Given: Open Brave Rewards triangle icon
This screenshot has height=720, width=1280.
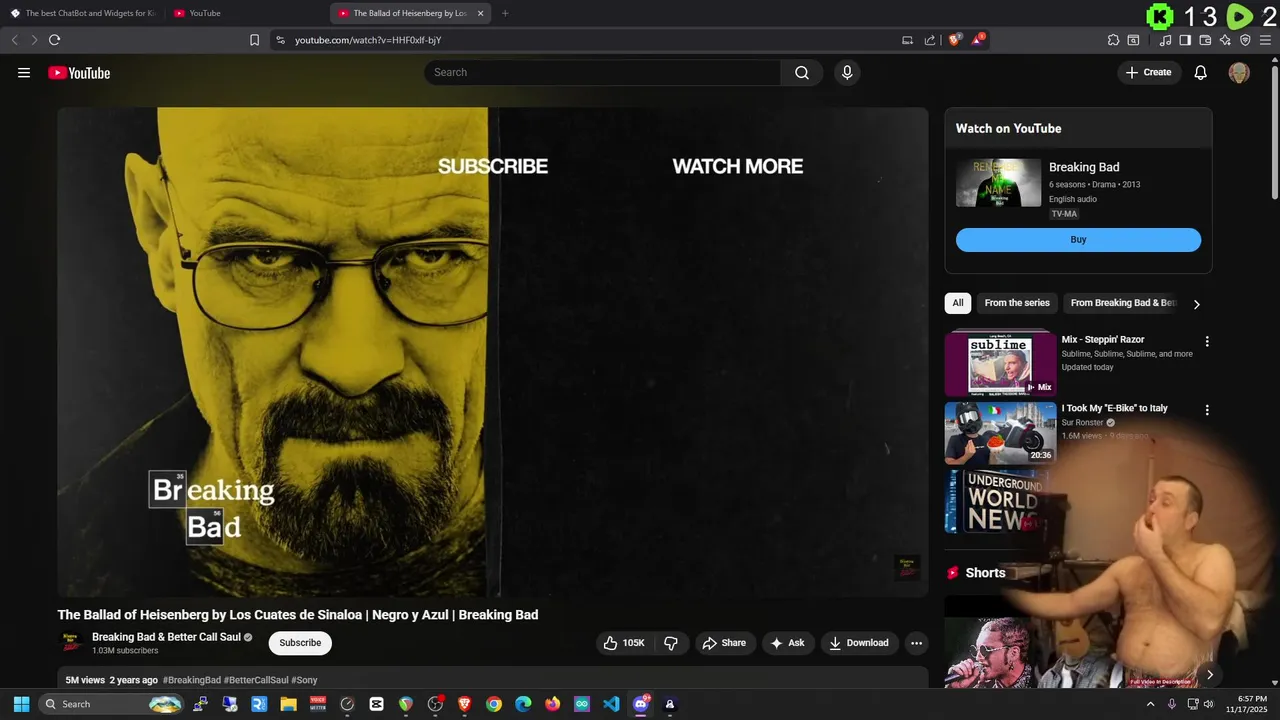Looking at the screenshot, I should click(x=977, y=40).
